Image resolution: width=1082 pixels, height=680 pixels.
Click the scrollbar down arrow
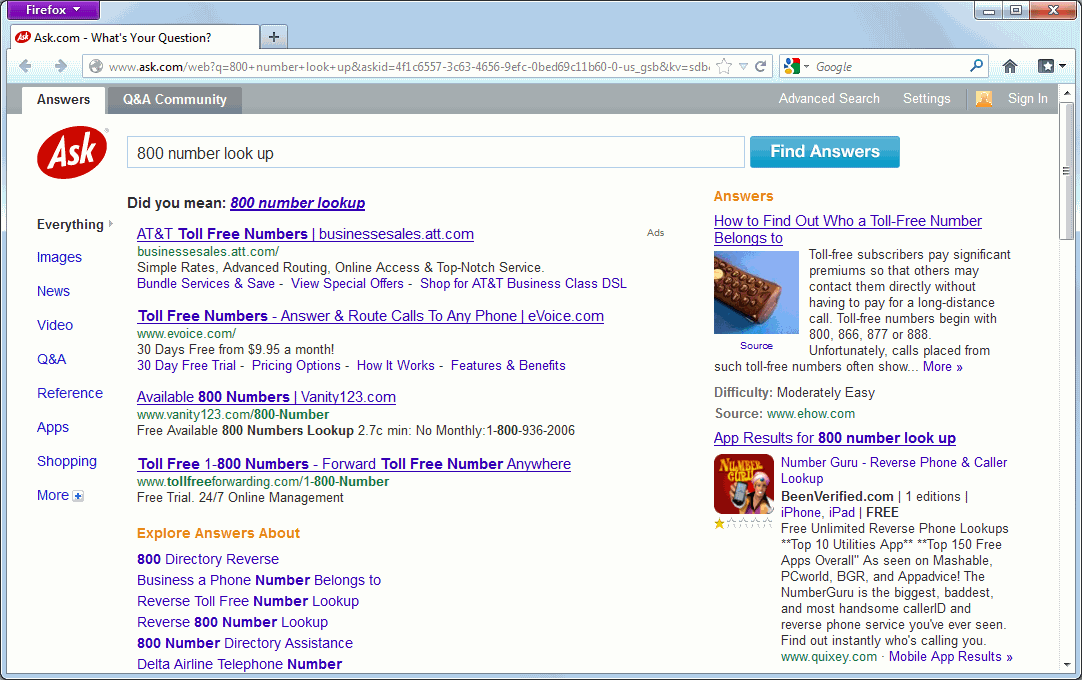[x=1067, y=665]
